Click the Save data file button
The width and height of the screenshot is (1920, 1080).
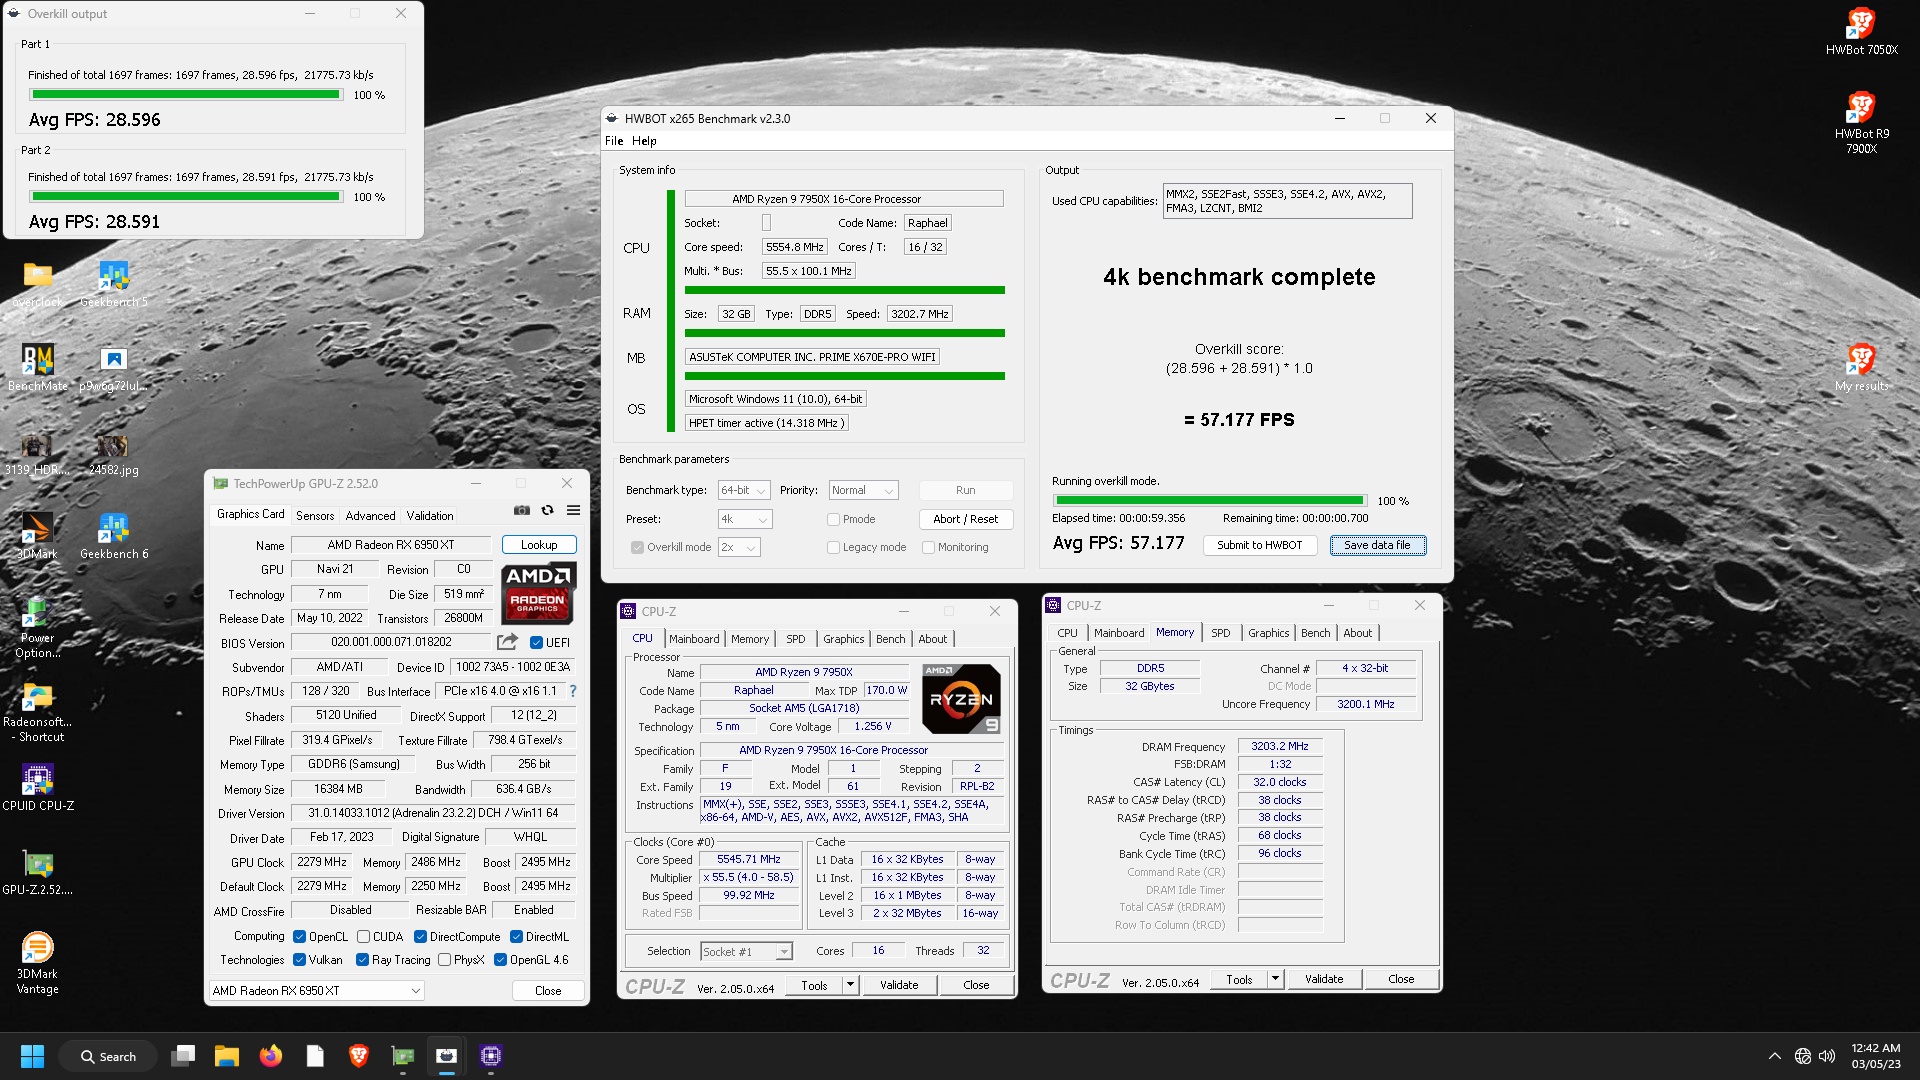pos(1377,545)
